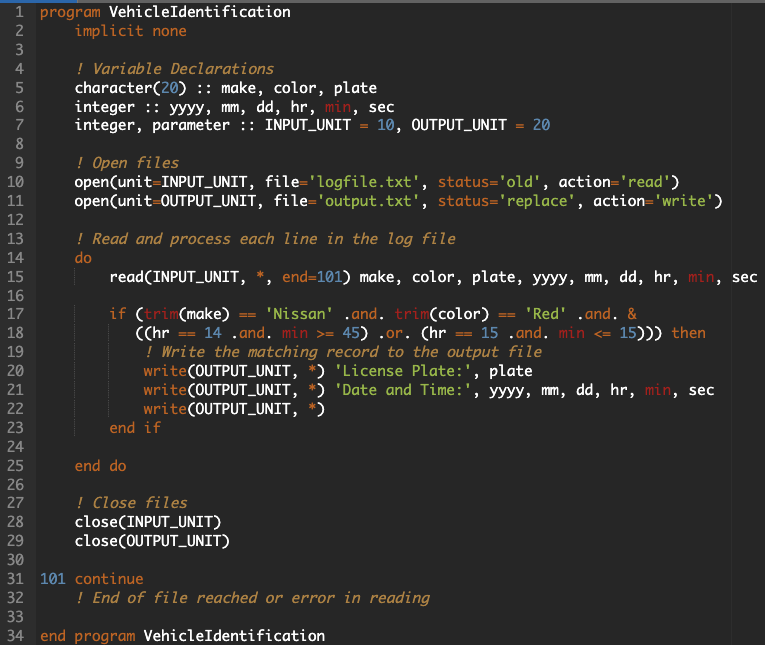Click 'end do' on line 25
The height and width of the screenshot is (645, 765).
pos(101,466)
